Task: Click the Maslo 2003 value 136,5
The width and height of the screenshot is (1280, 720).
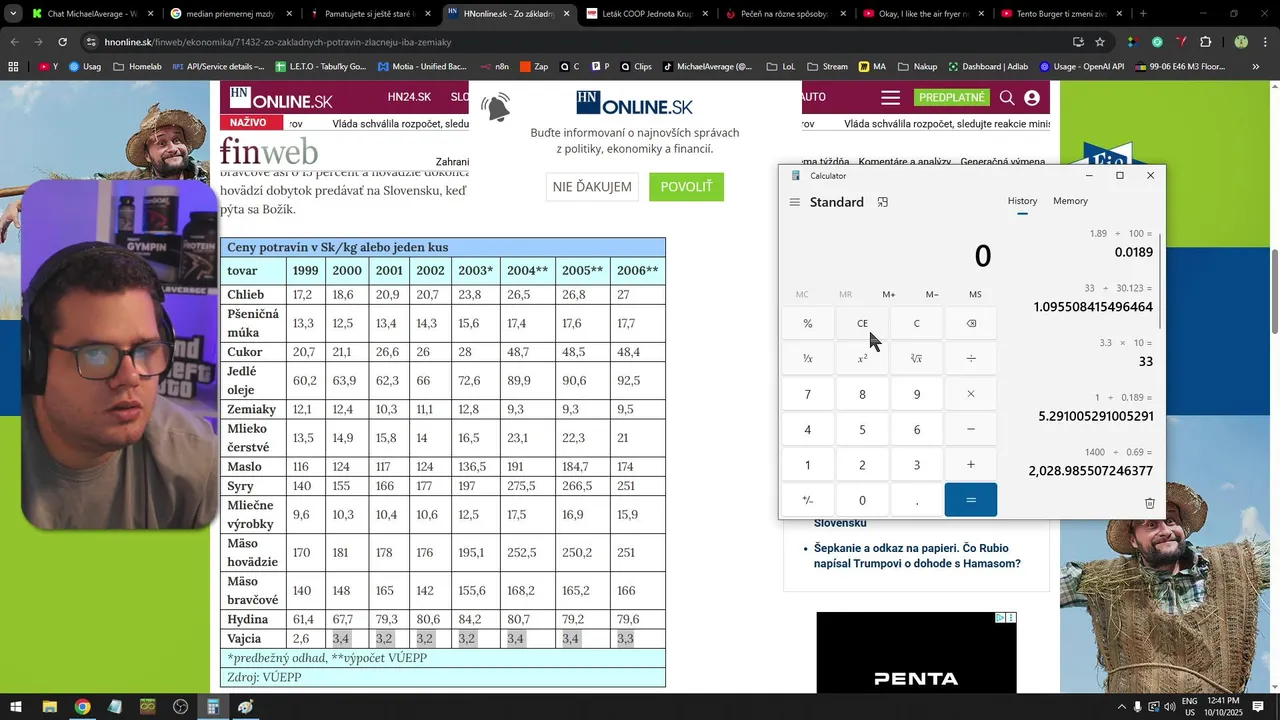Action: coord(471,467)
